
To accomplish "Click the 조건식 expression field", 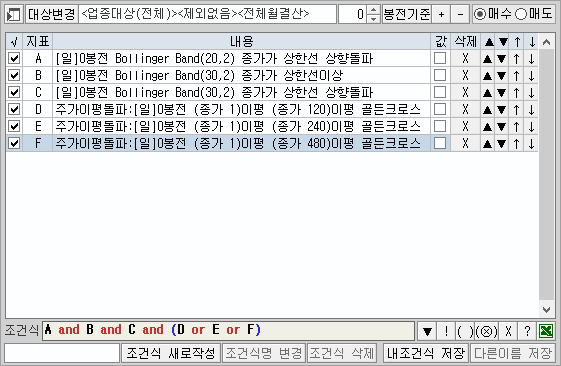I will [228, 331].
